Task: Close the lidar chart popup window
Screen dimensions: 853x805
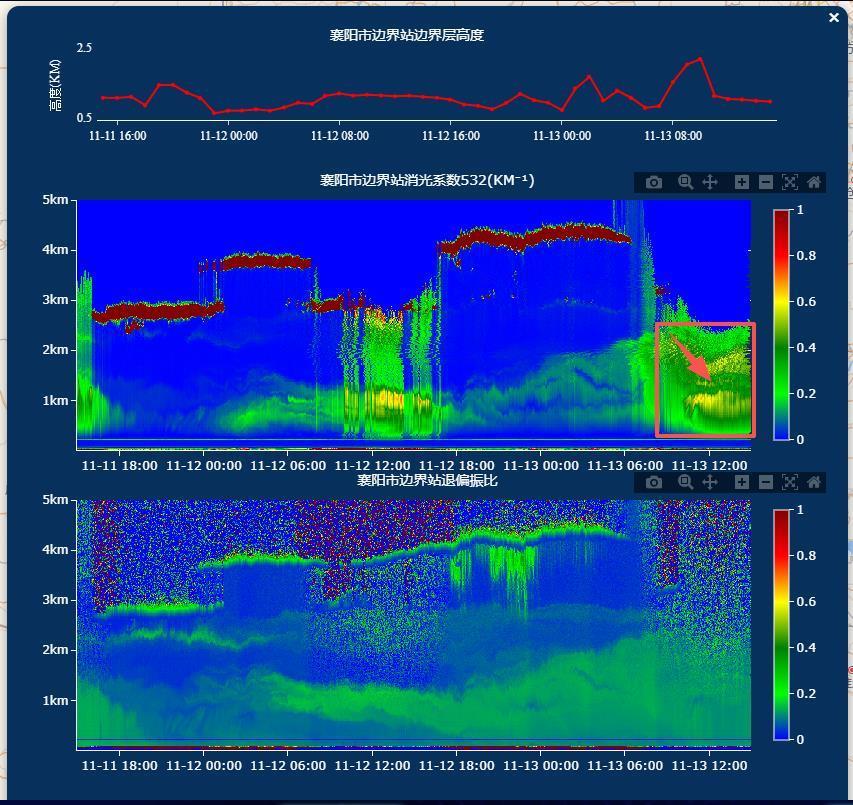Action: 834,17
